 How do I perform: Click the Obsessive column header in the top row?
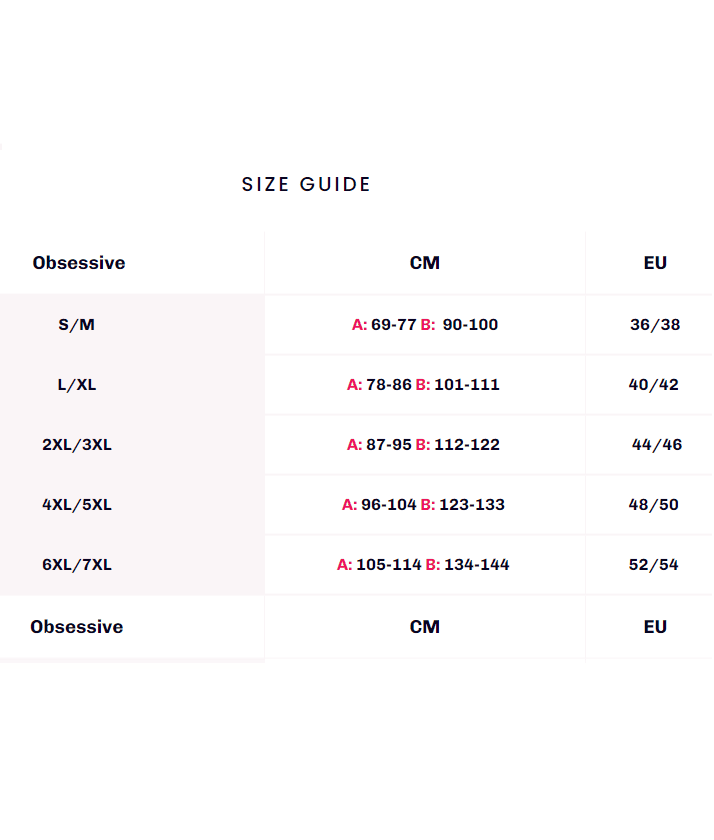[79, 263]
